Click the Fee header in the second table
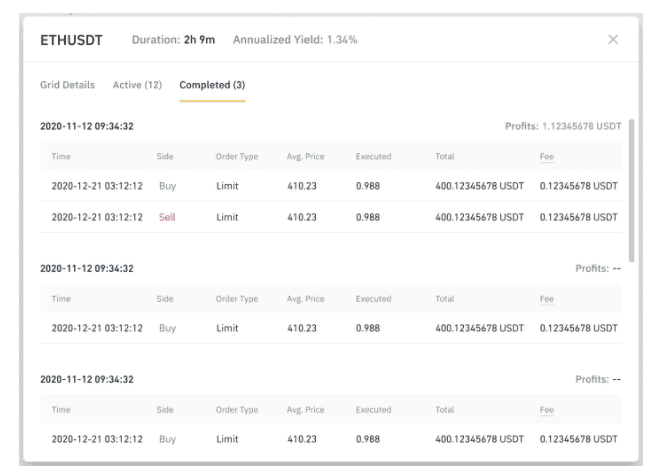 (547, 299)
